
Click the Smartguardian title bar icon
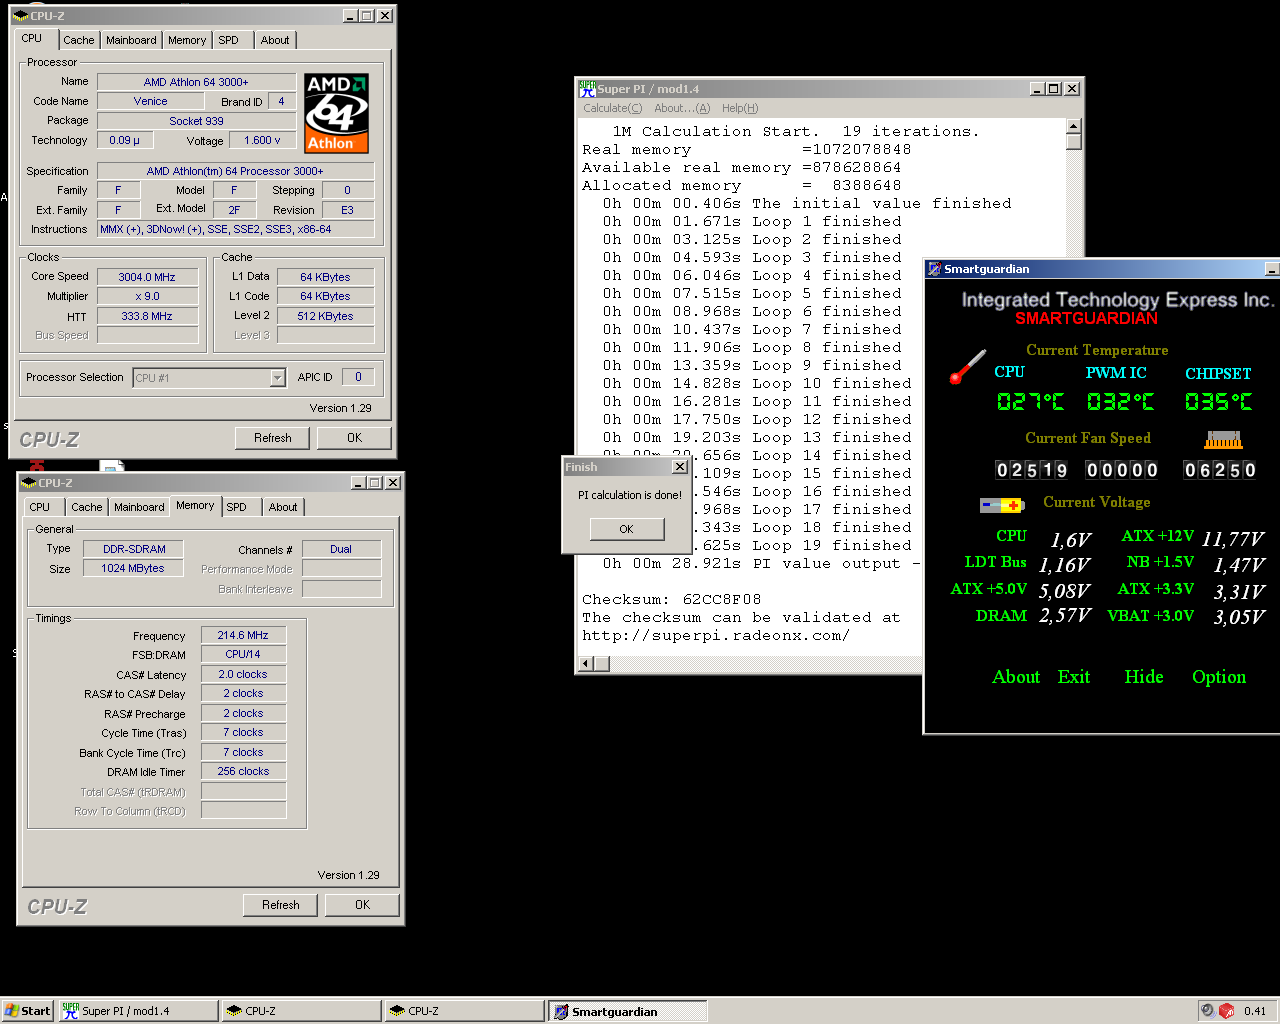point(934,269)
